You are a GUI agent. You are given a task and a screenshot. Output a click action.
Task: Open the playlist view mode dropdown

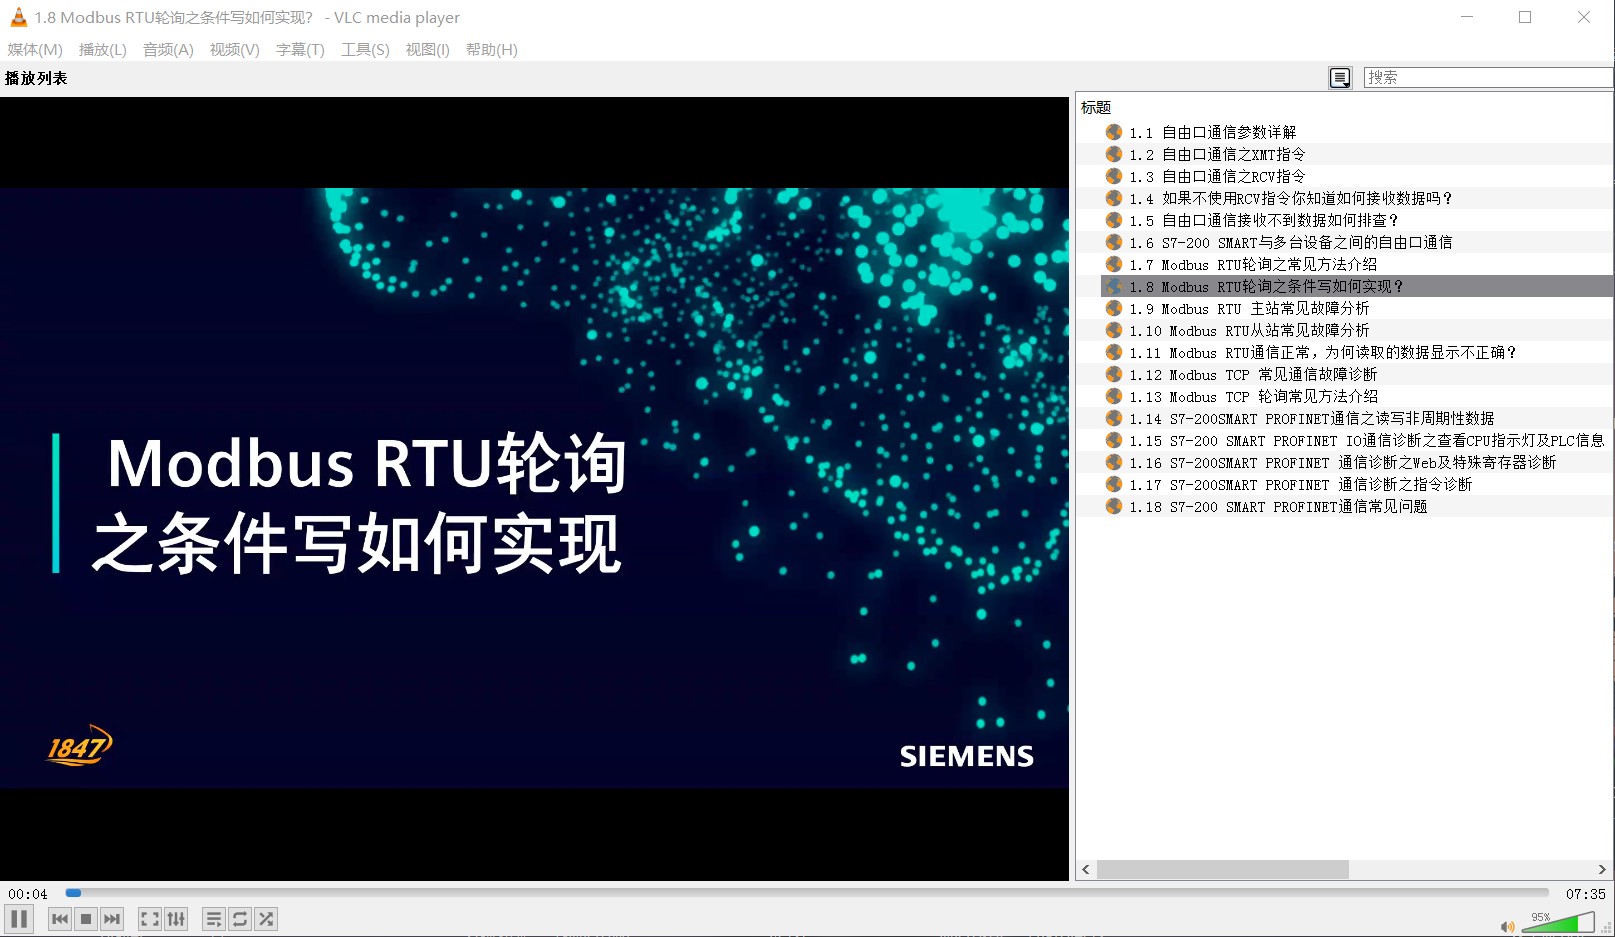tap(1340, 78)
